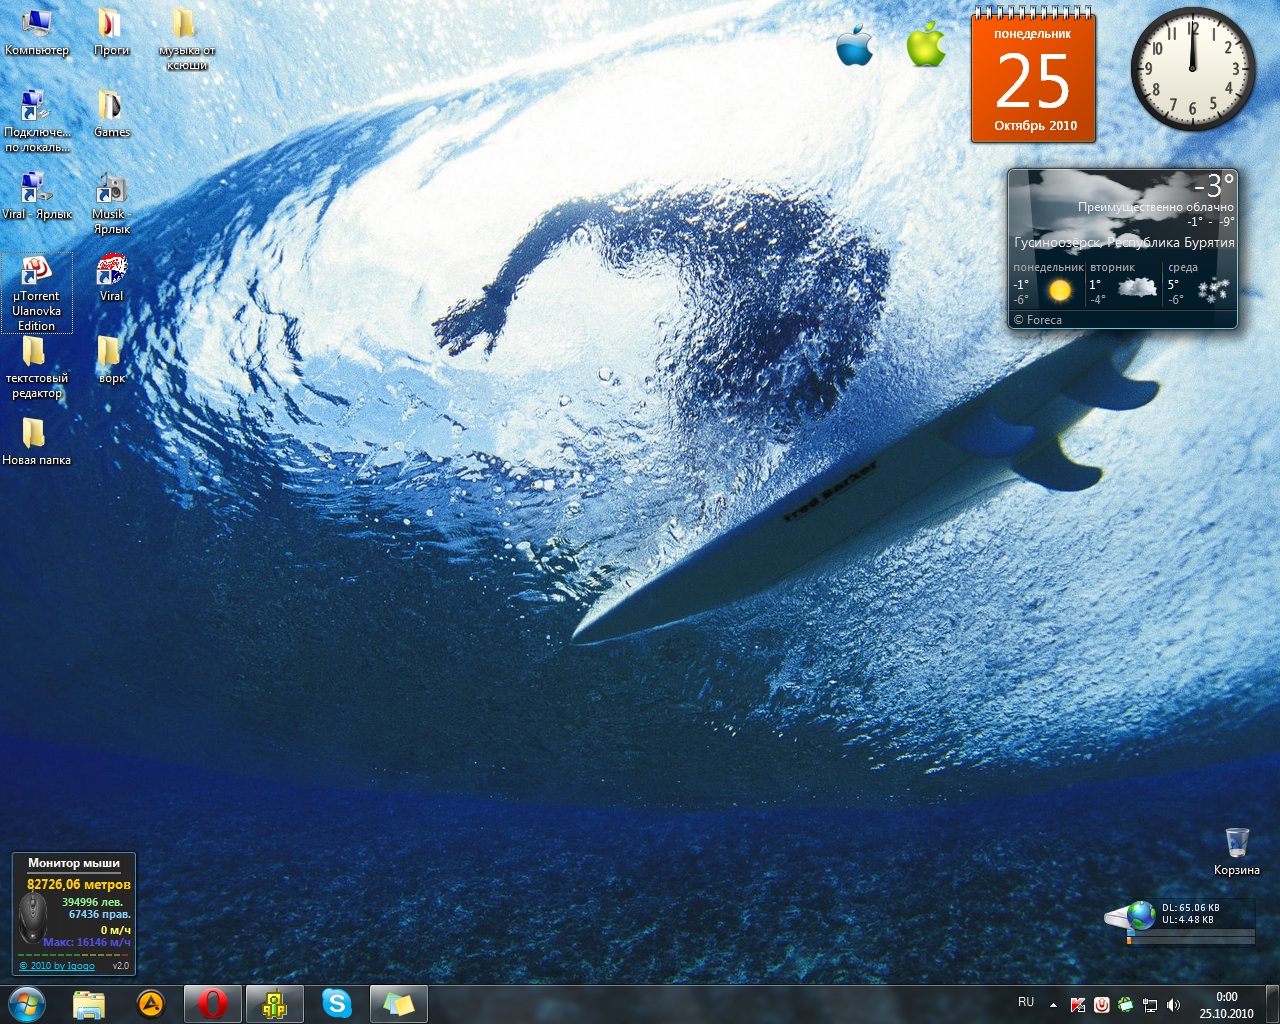The image size is (1280, 1024).
Task: Click the volume speaker tray icon
Action: pyautogui.click(x=1173, y=1004)
